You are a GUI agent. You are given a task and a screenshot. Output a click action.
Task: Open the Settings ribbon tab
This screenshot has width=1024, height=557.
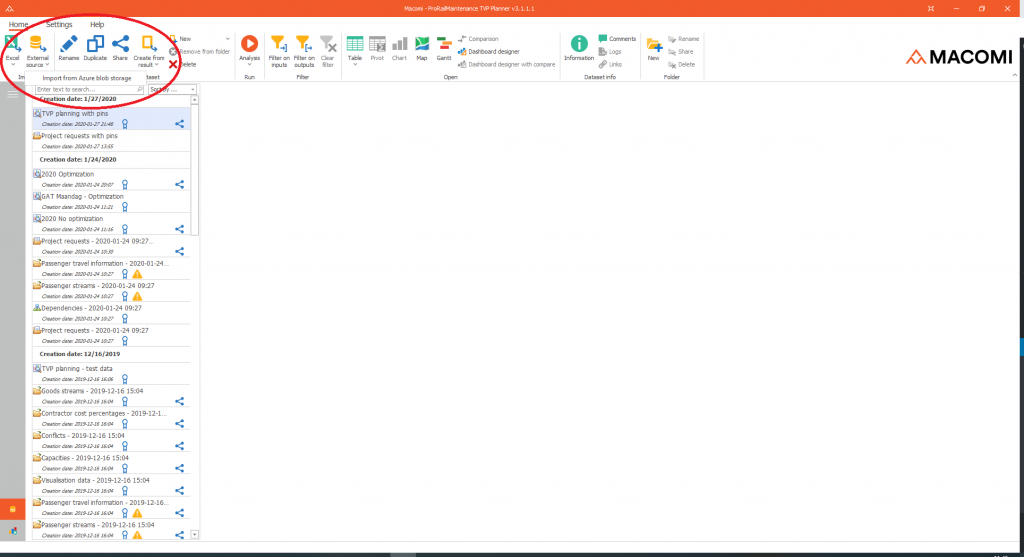[59, 24]
